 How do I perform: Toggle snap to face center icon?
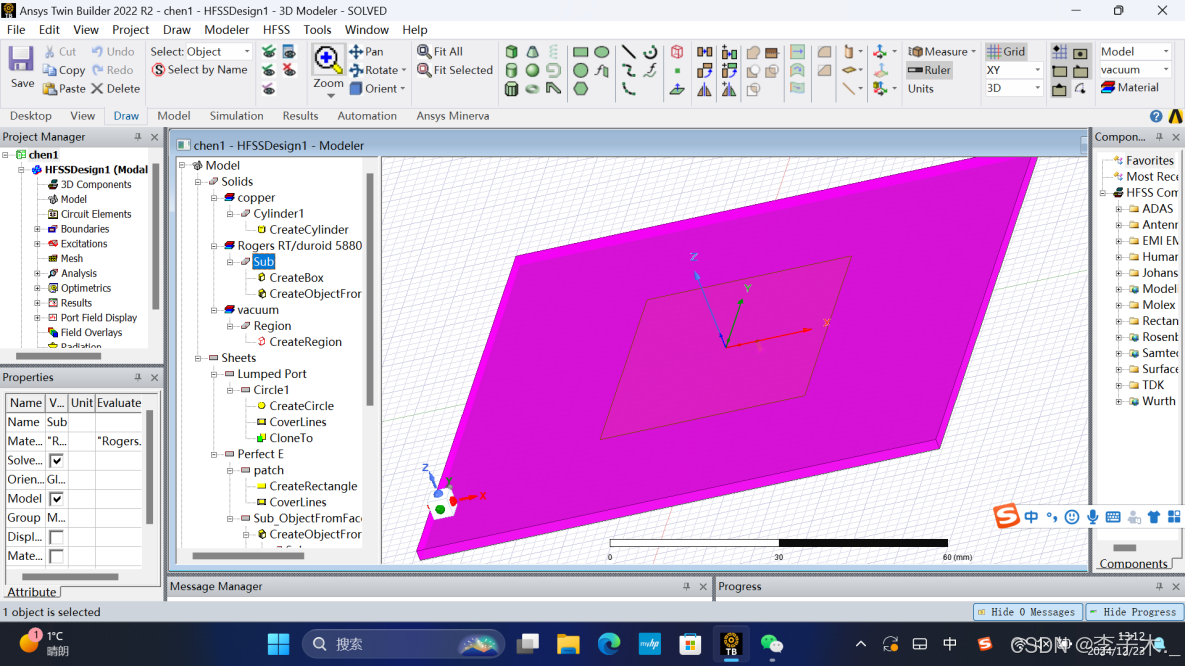(1081, 52)
